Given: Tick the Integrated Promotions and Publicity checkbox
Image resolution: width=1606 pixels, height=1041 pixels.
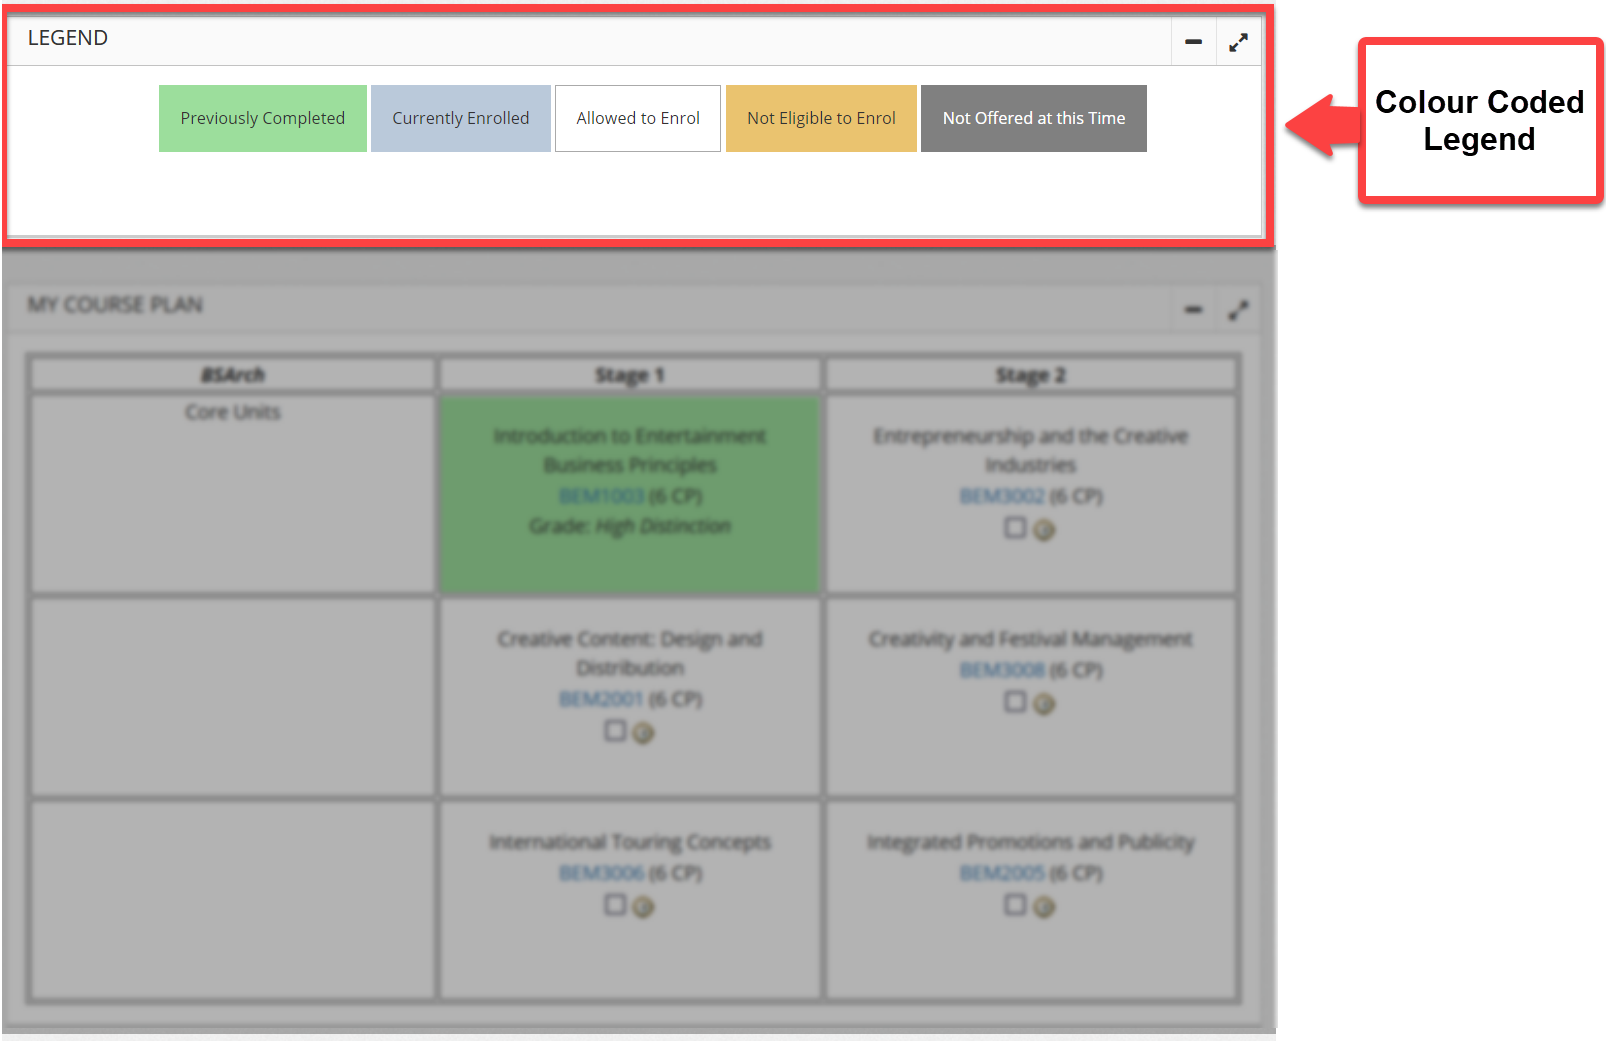Looking at the screenshot, I should [x=1015, y=905].
